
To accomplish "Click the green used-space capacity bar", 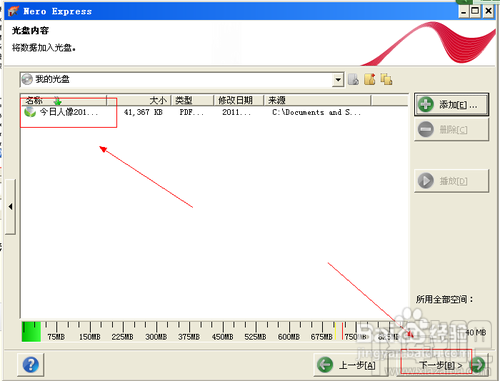I will pyautogui.click(x=31, y=332).
